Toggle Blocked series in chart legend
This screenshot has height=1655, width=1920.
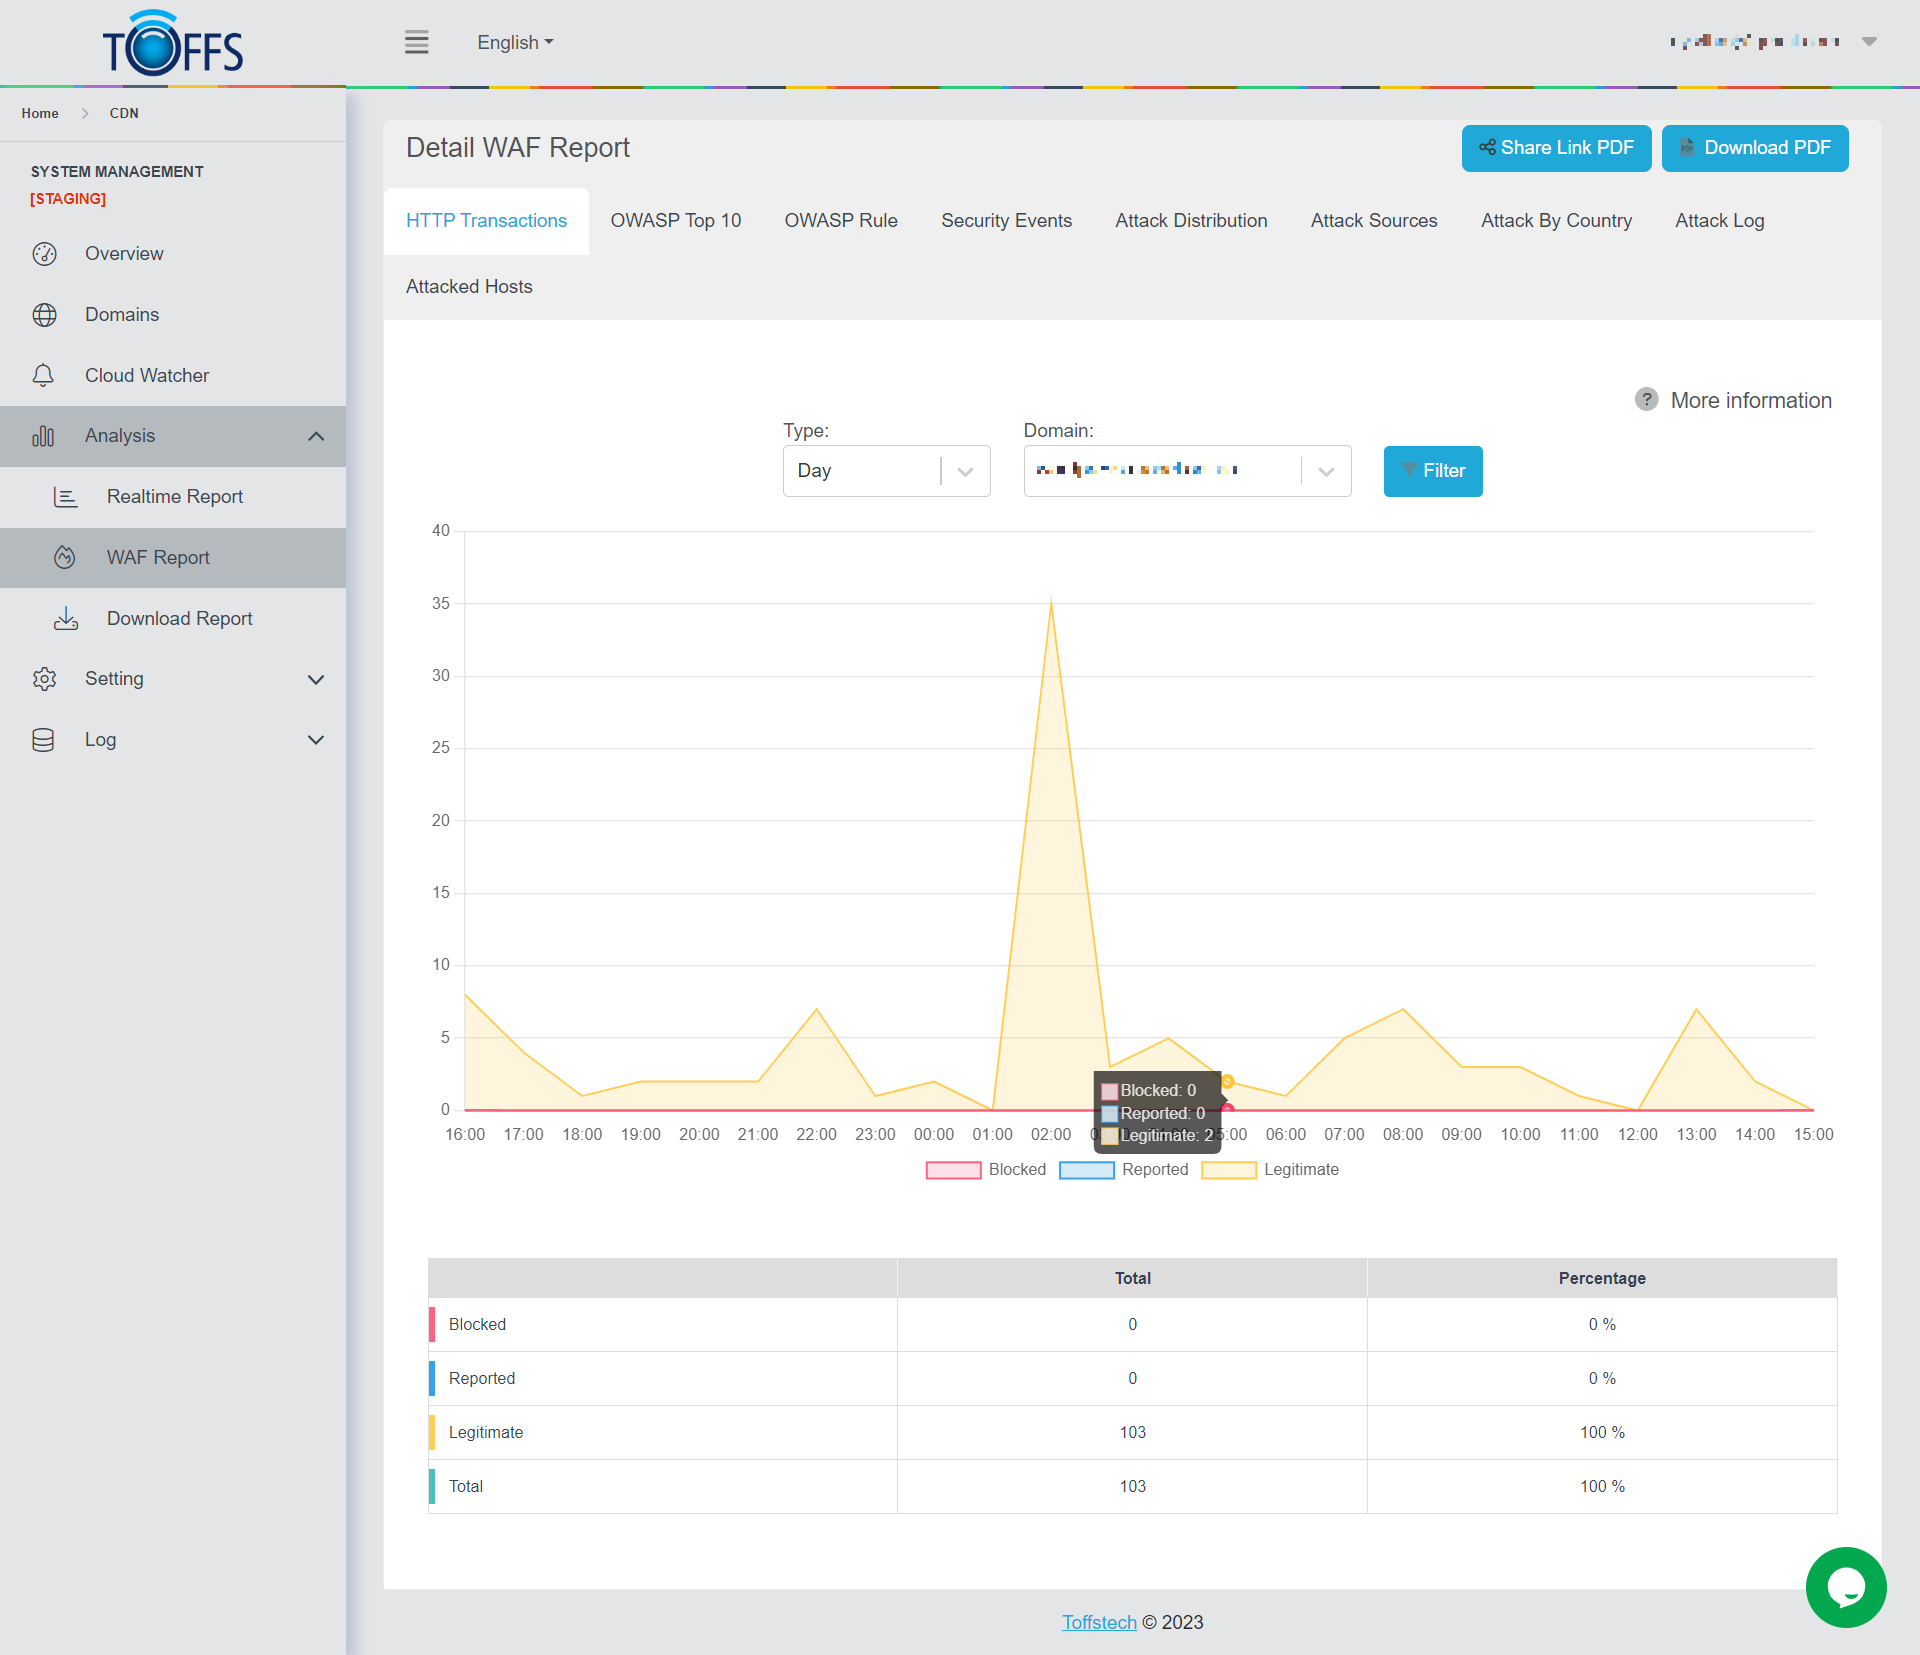coord(954,1170)
